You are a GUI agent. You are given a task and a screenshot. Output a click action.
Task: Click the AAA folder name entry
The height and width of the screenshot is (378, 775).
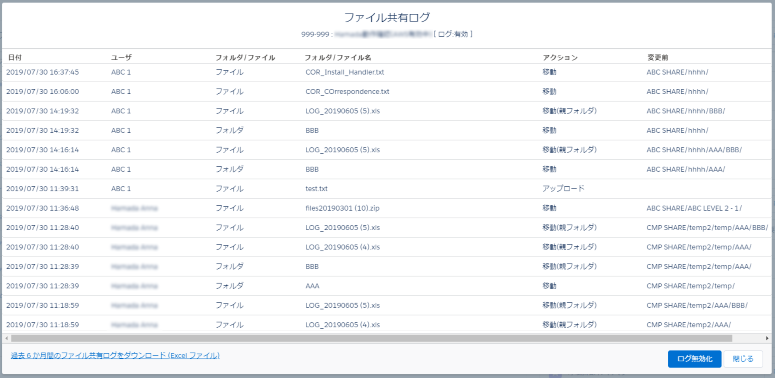[x=312, y=286]
